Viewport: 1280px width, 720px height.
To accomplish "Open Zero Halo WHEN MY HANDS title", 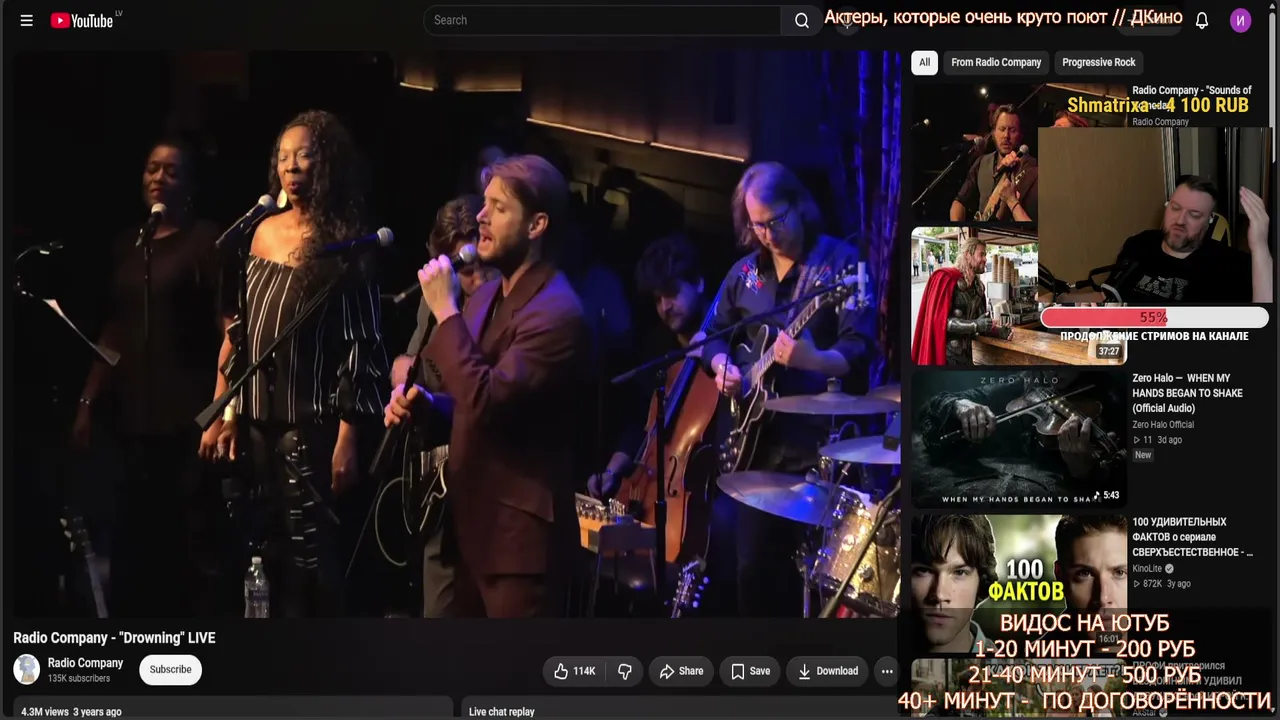I will tap(1188, 393).
